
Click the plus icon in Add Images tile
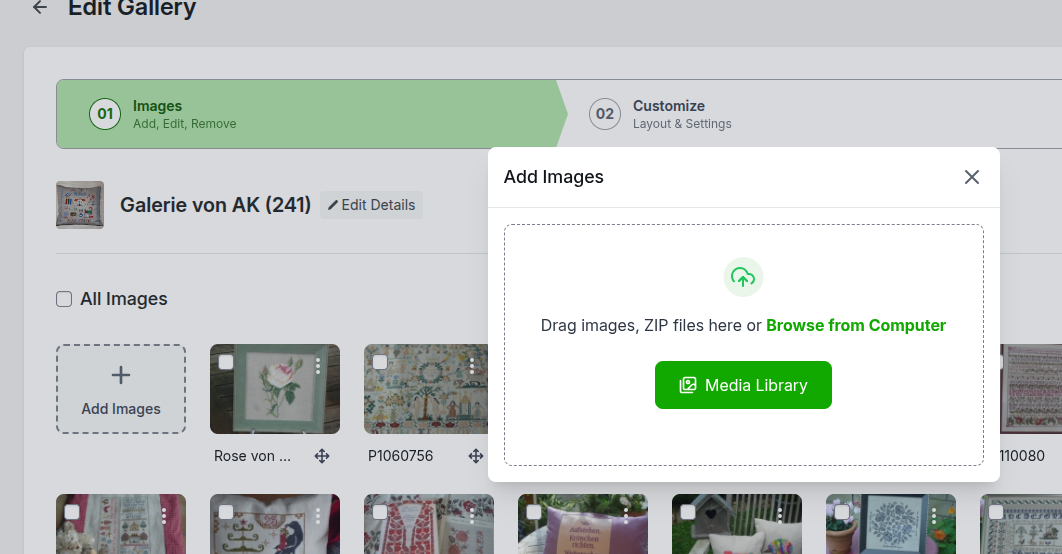tap(121, 375)
